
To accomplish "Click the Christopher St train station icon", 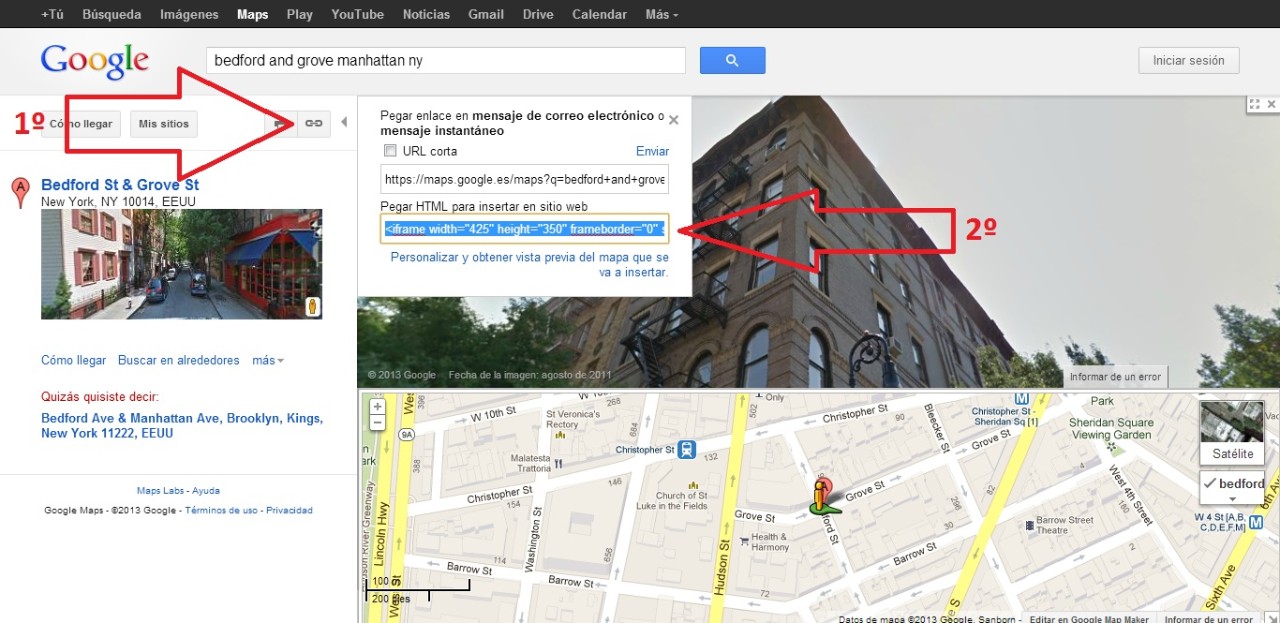I will (x=687, y=450).
